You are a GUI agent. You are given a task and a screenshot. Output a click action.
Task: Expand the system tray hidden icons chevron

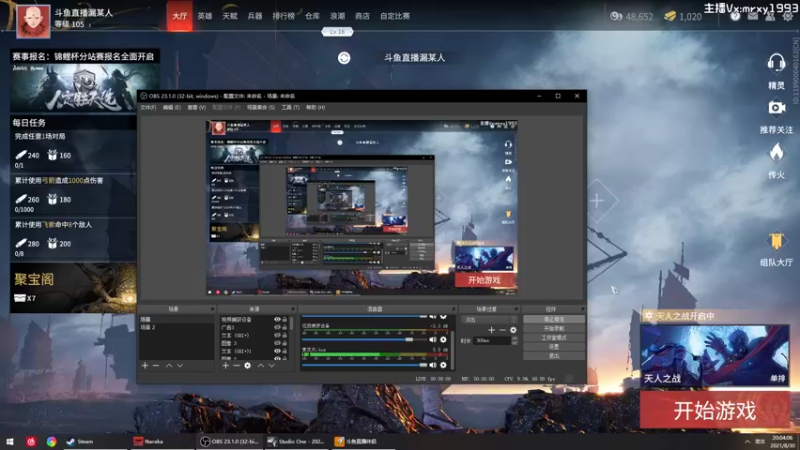point(747,441)
